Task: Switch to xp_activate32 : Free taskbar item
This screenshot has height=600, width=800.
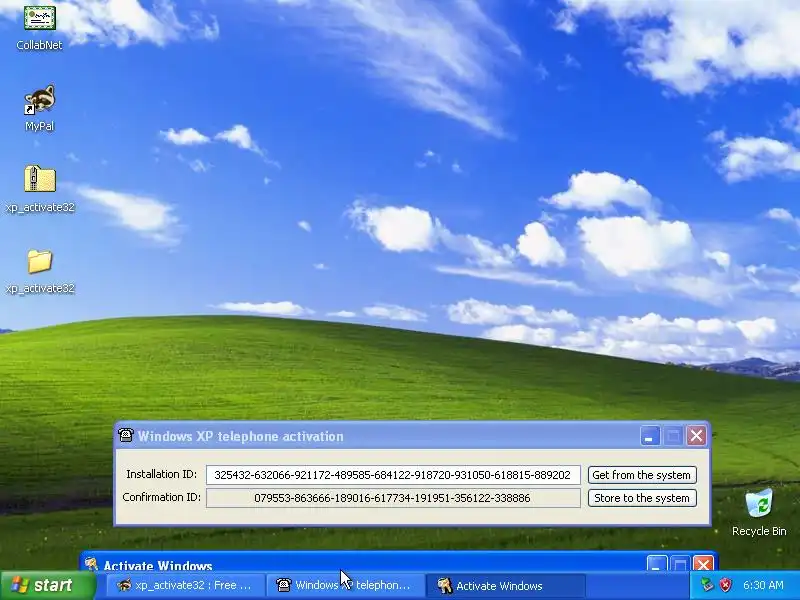Action: click(x=185, y=585)
